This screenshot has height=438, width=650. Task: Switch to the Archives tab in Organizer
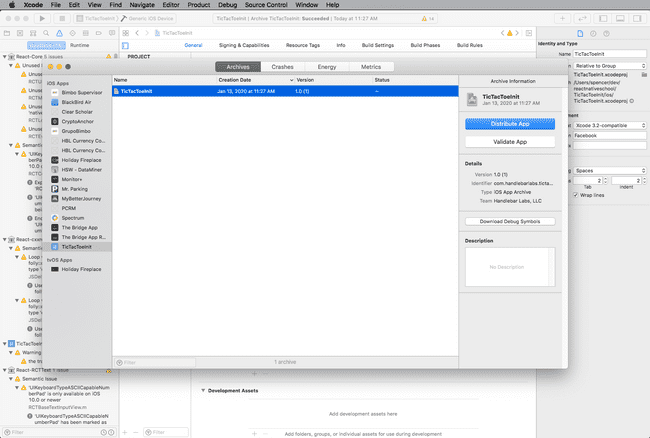(x=238, y=67)
